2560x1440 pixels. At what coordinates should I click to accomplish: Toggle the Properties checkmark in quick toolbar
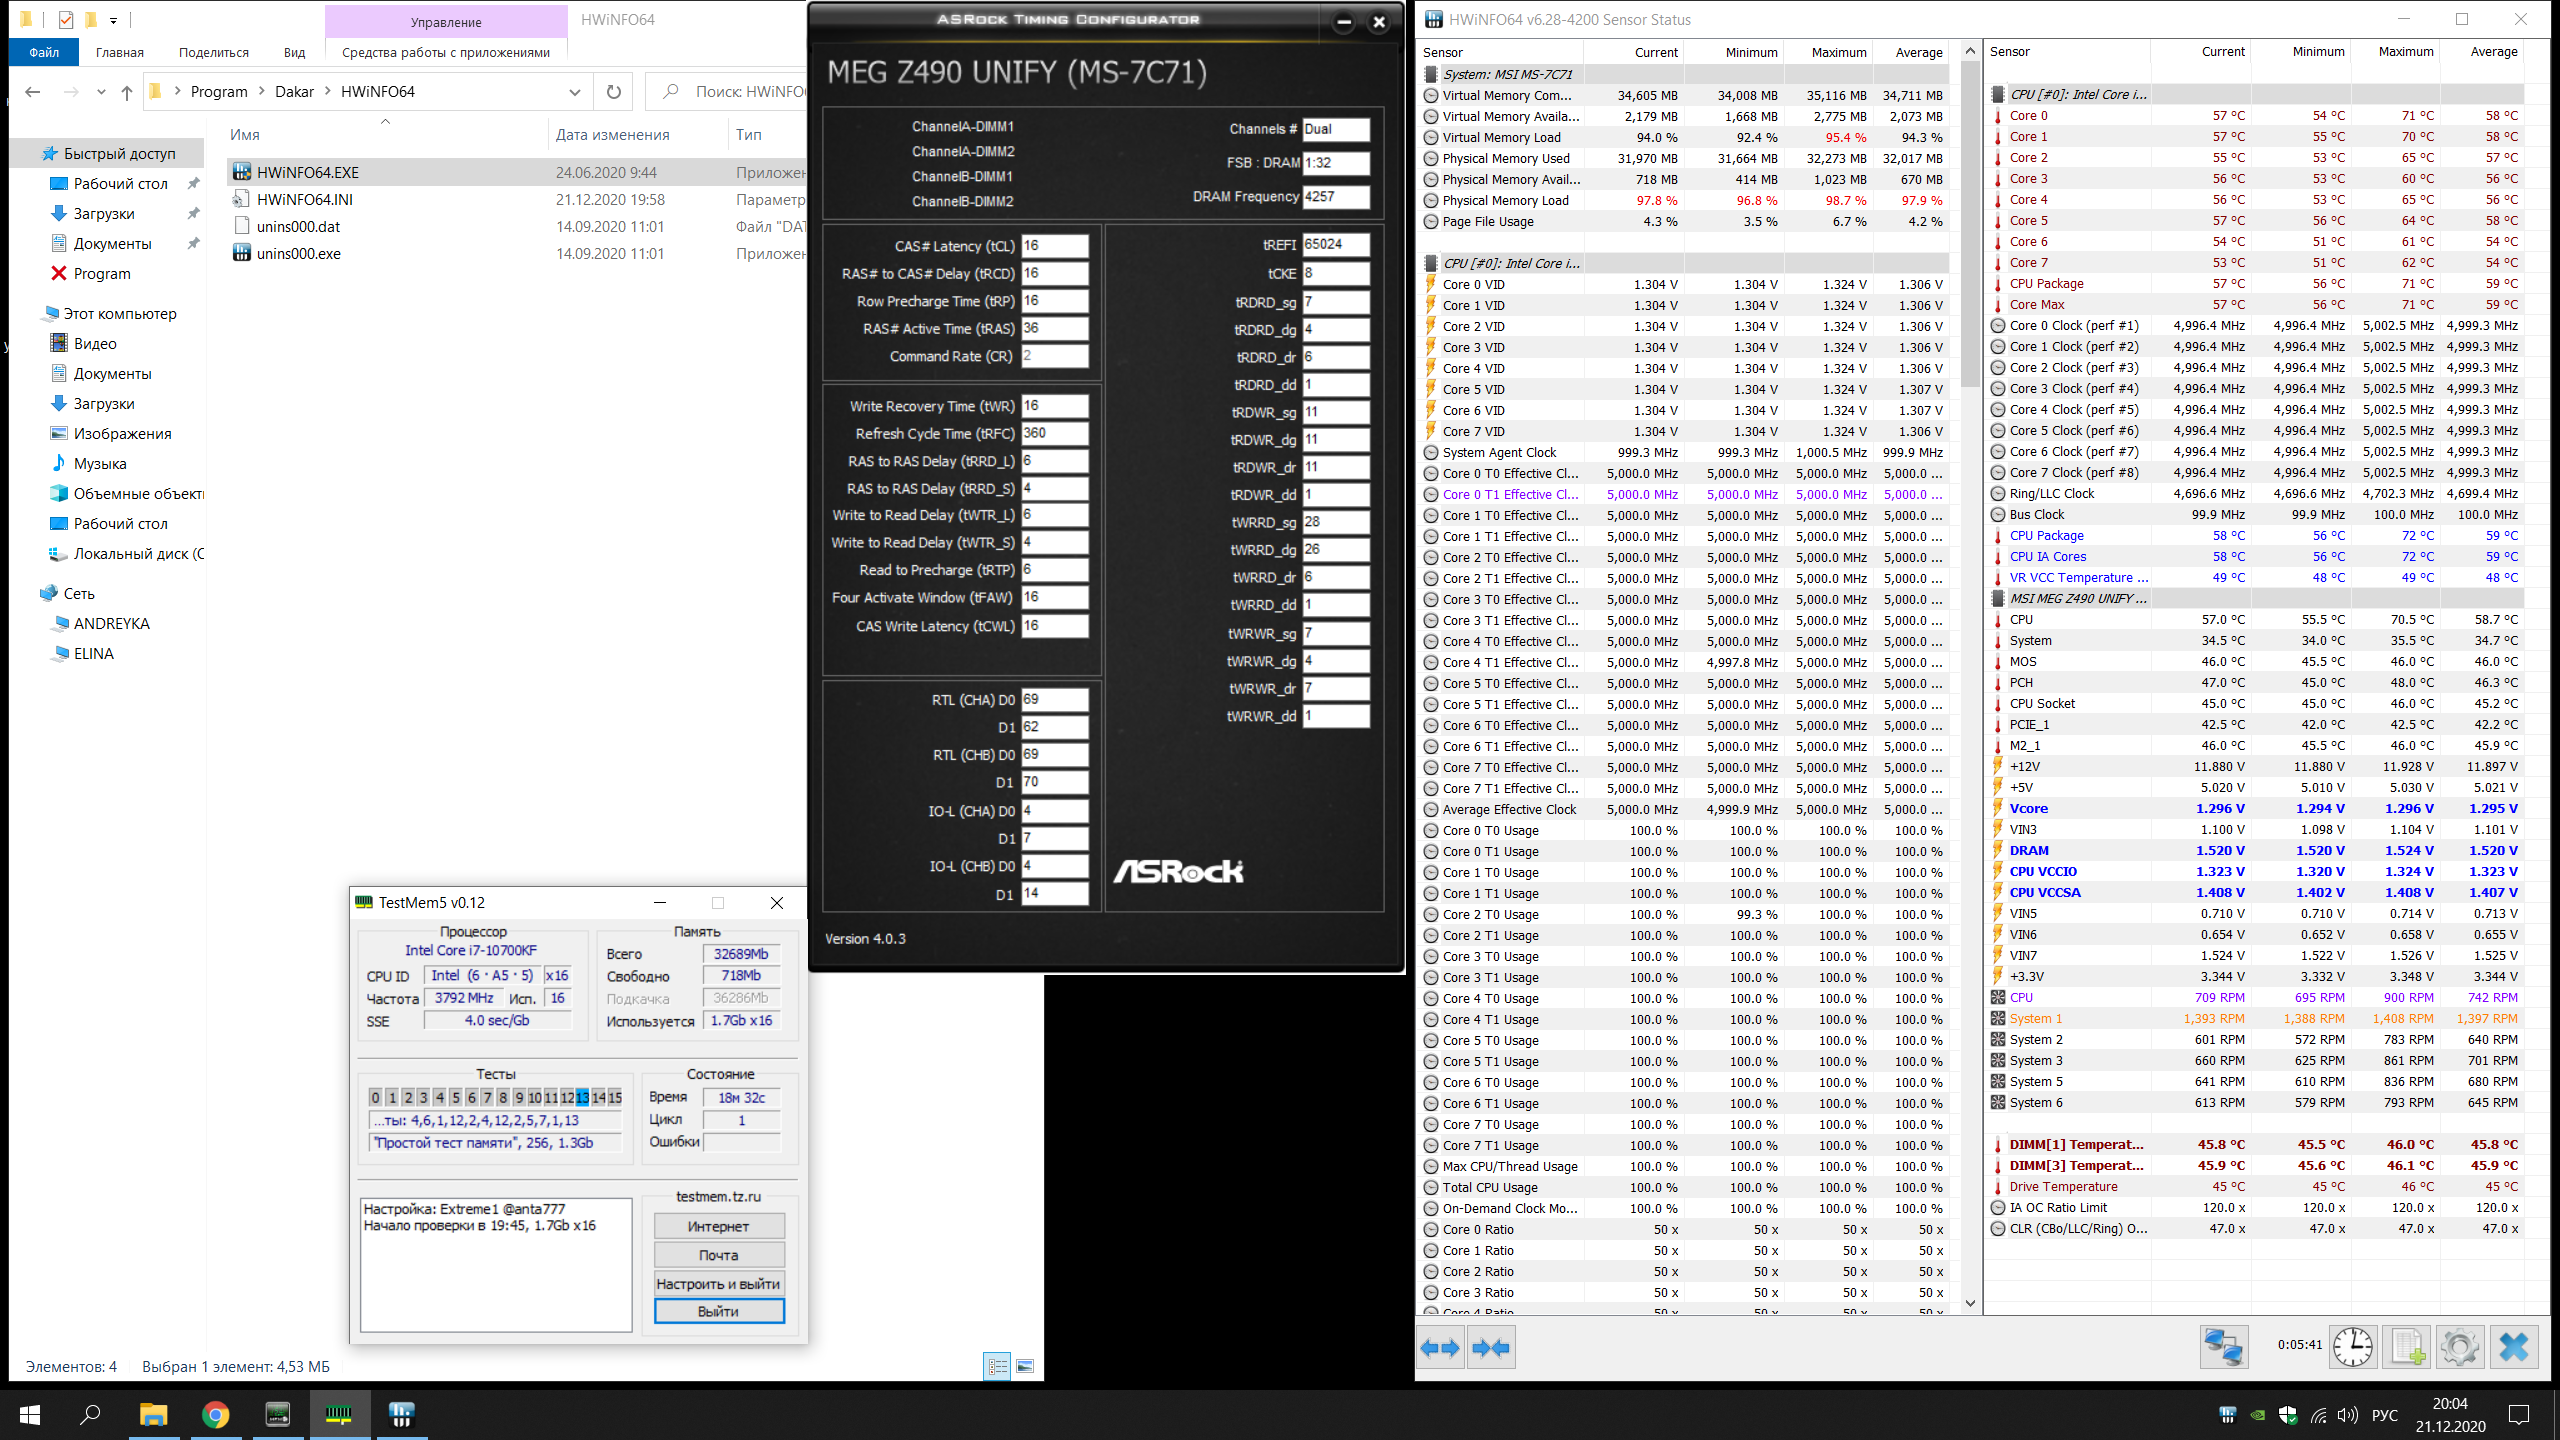(x=66, y=19)
